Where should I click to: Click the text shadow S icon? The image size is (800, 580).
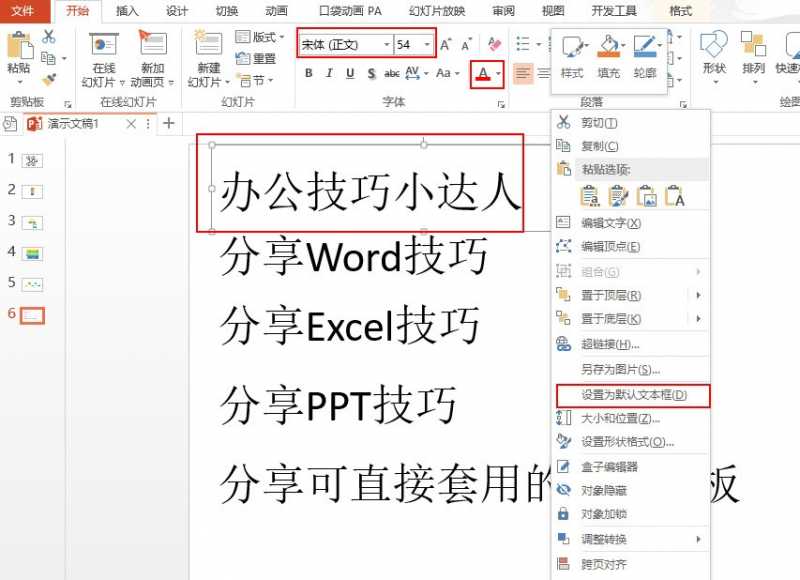371,73
